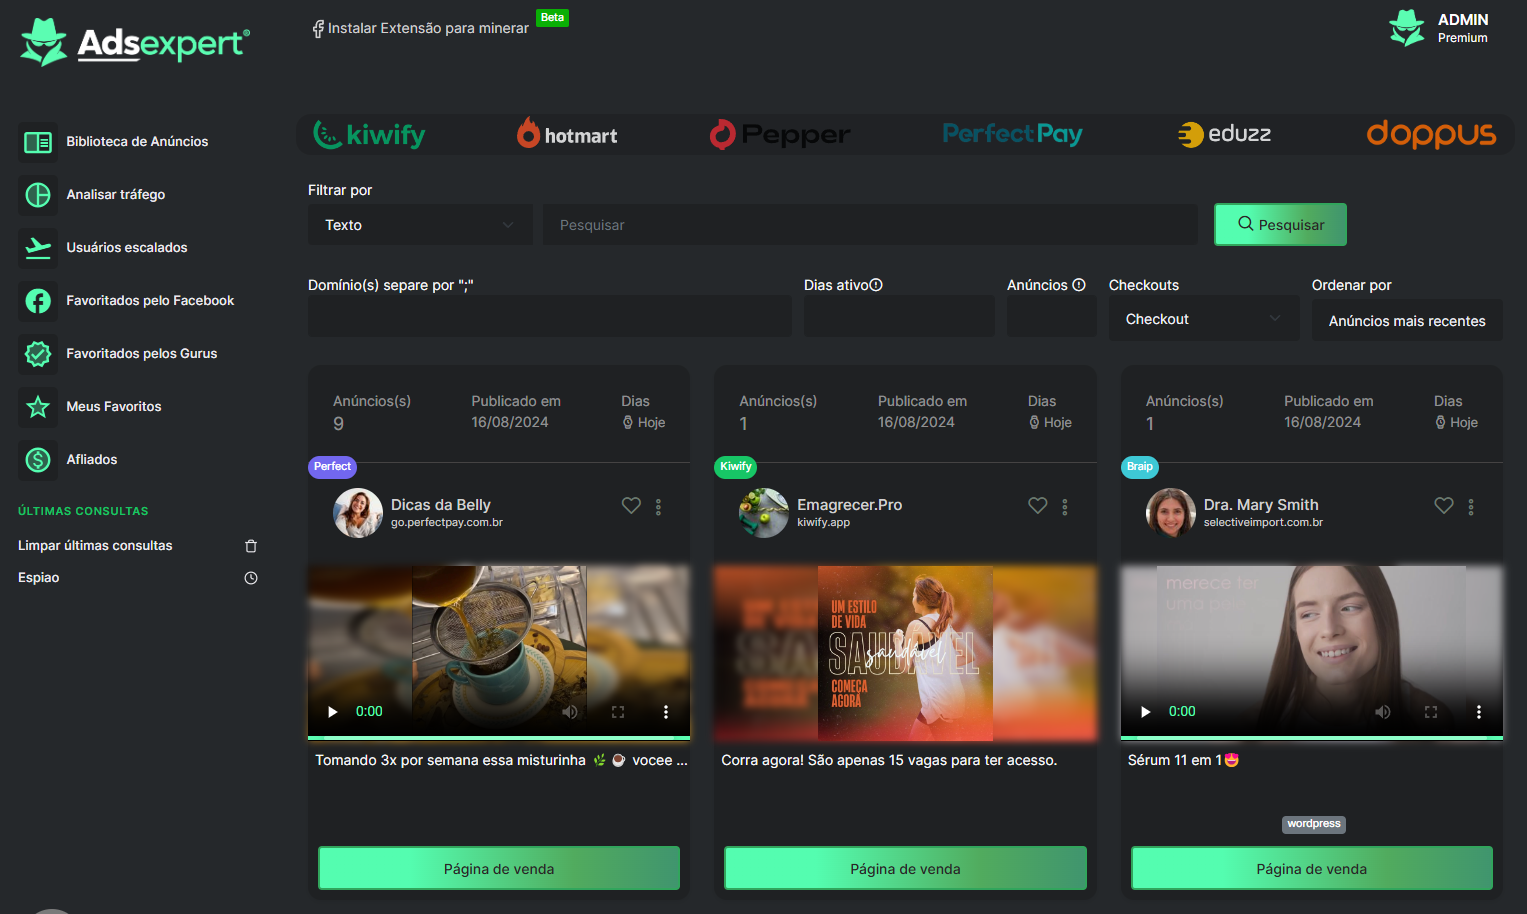Image resolution: width=1527 pixels, height=914 pixels.
Task: Favorite the Dicas da Belly ad with heart
Action: coord(631,506)
